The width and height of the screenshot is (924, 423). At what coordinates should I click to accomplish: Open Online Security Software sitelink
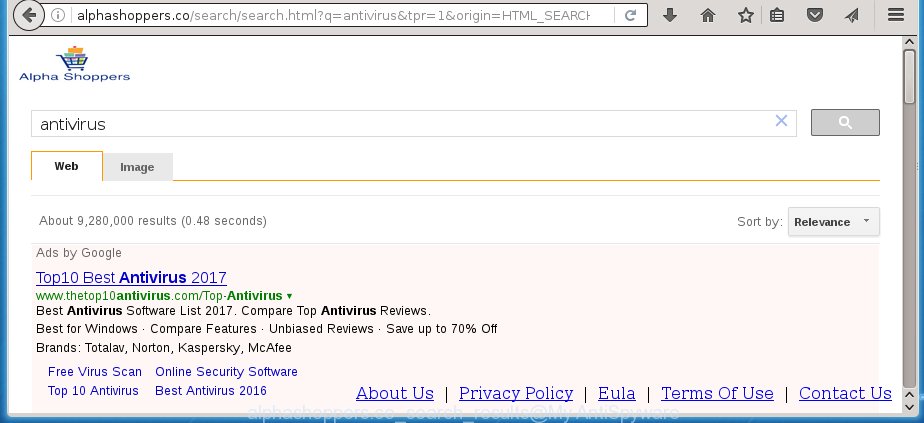[226, 372]
